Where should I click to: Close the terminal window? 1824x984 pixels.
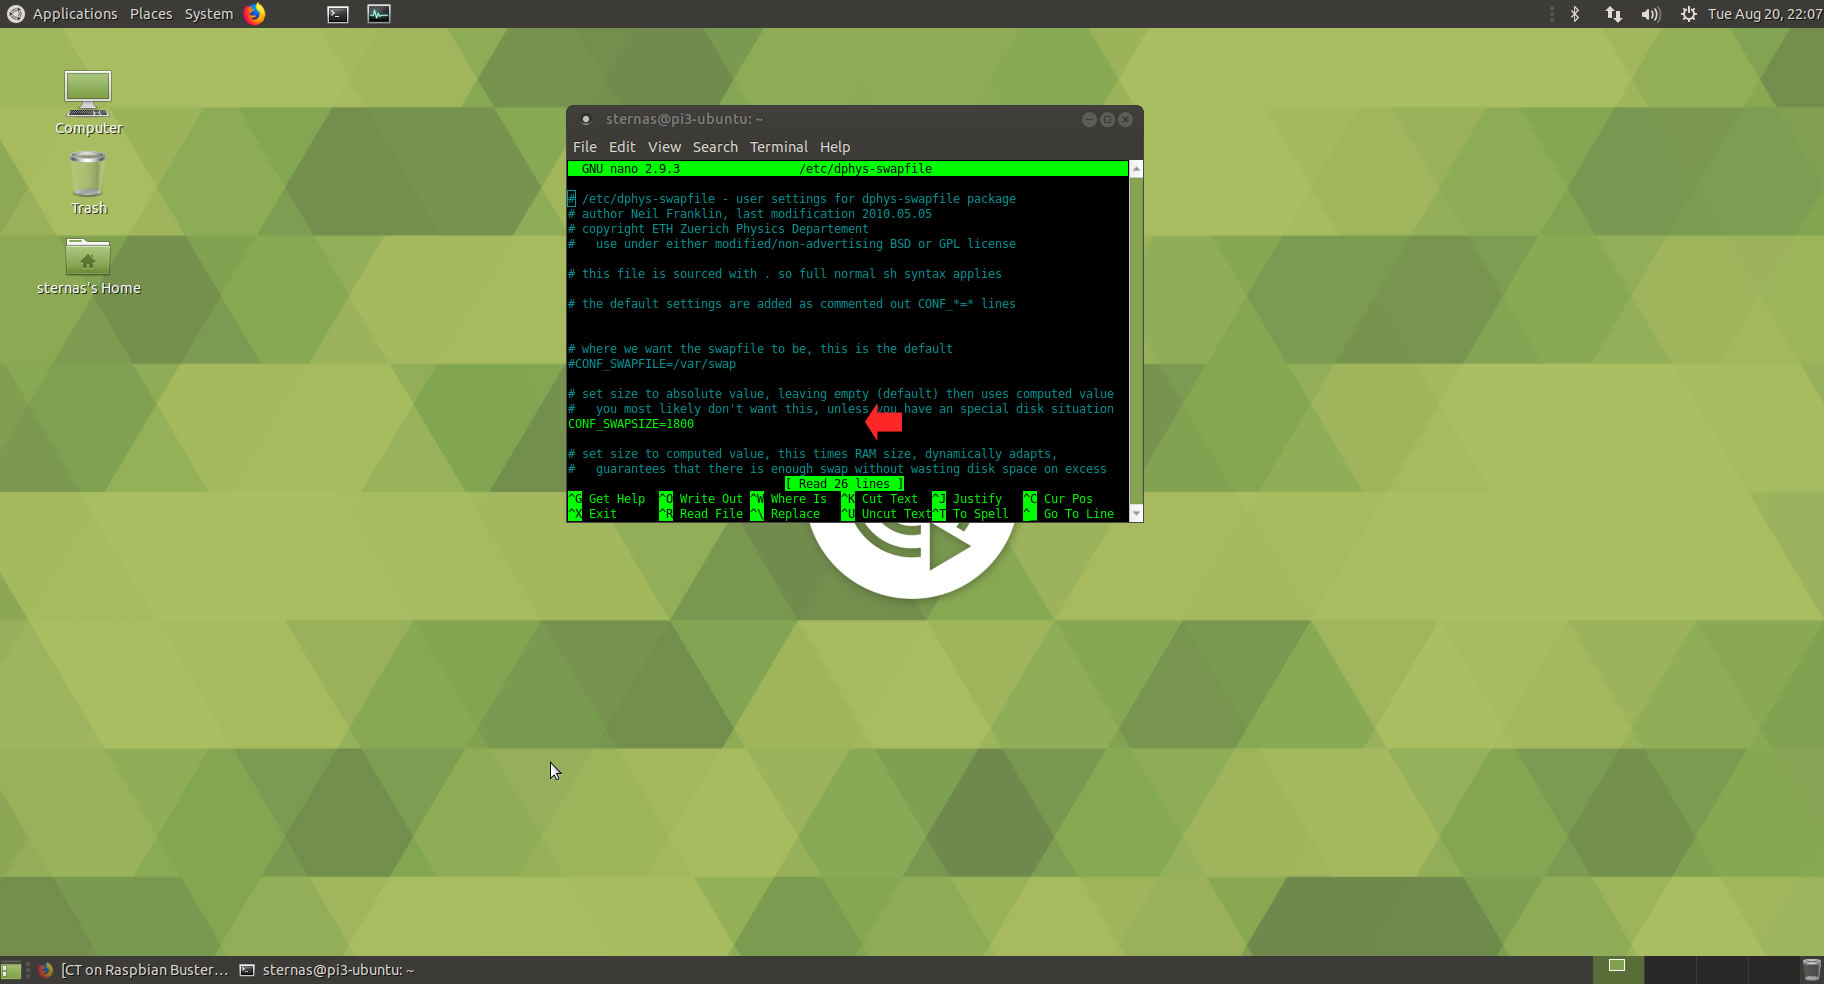click(x=1125, y=119)
